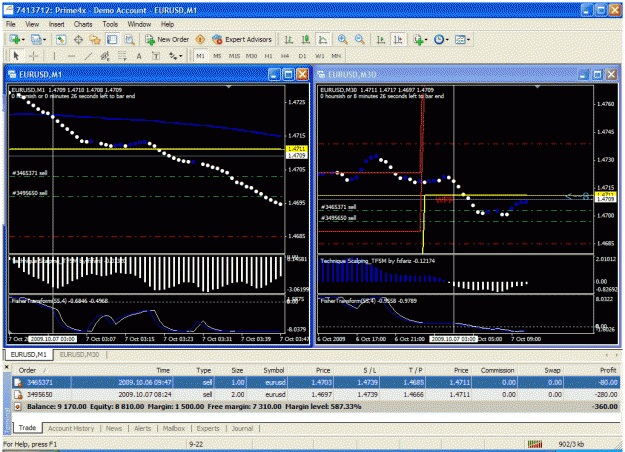Select the Fibonacci Retracement tool
The height and width of the screenshot is (452, 625).
(x=122, y=56)
